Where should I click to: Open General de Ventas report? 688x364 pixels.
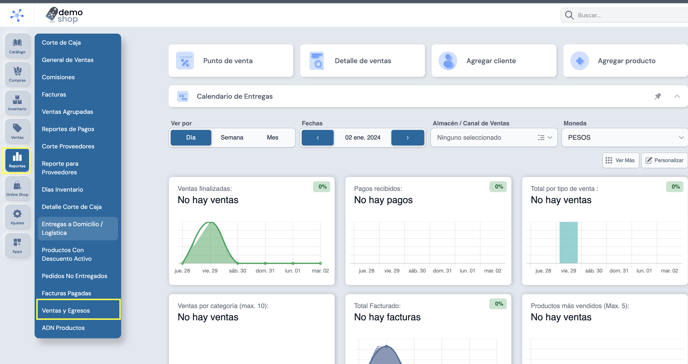pos(68,60)
